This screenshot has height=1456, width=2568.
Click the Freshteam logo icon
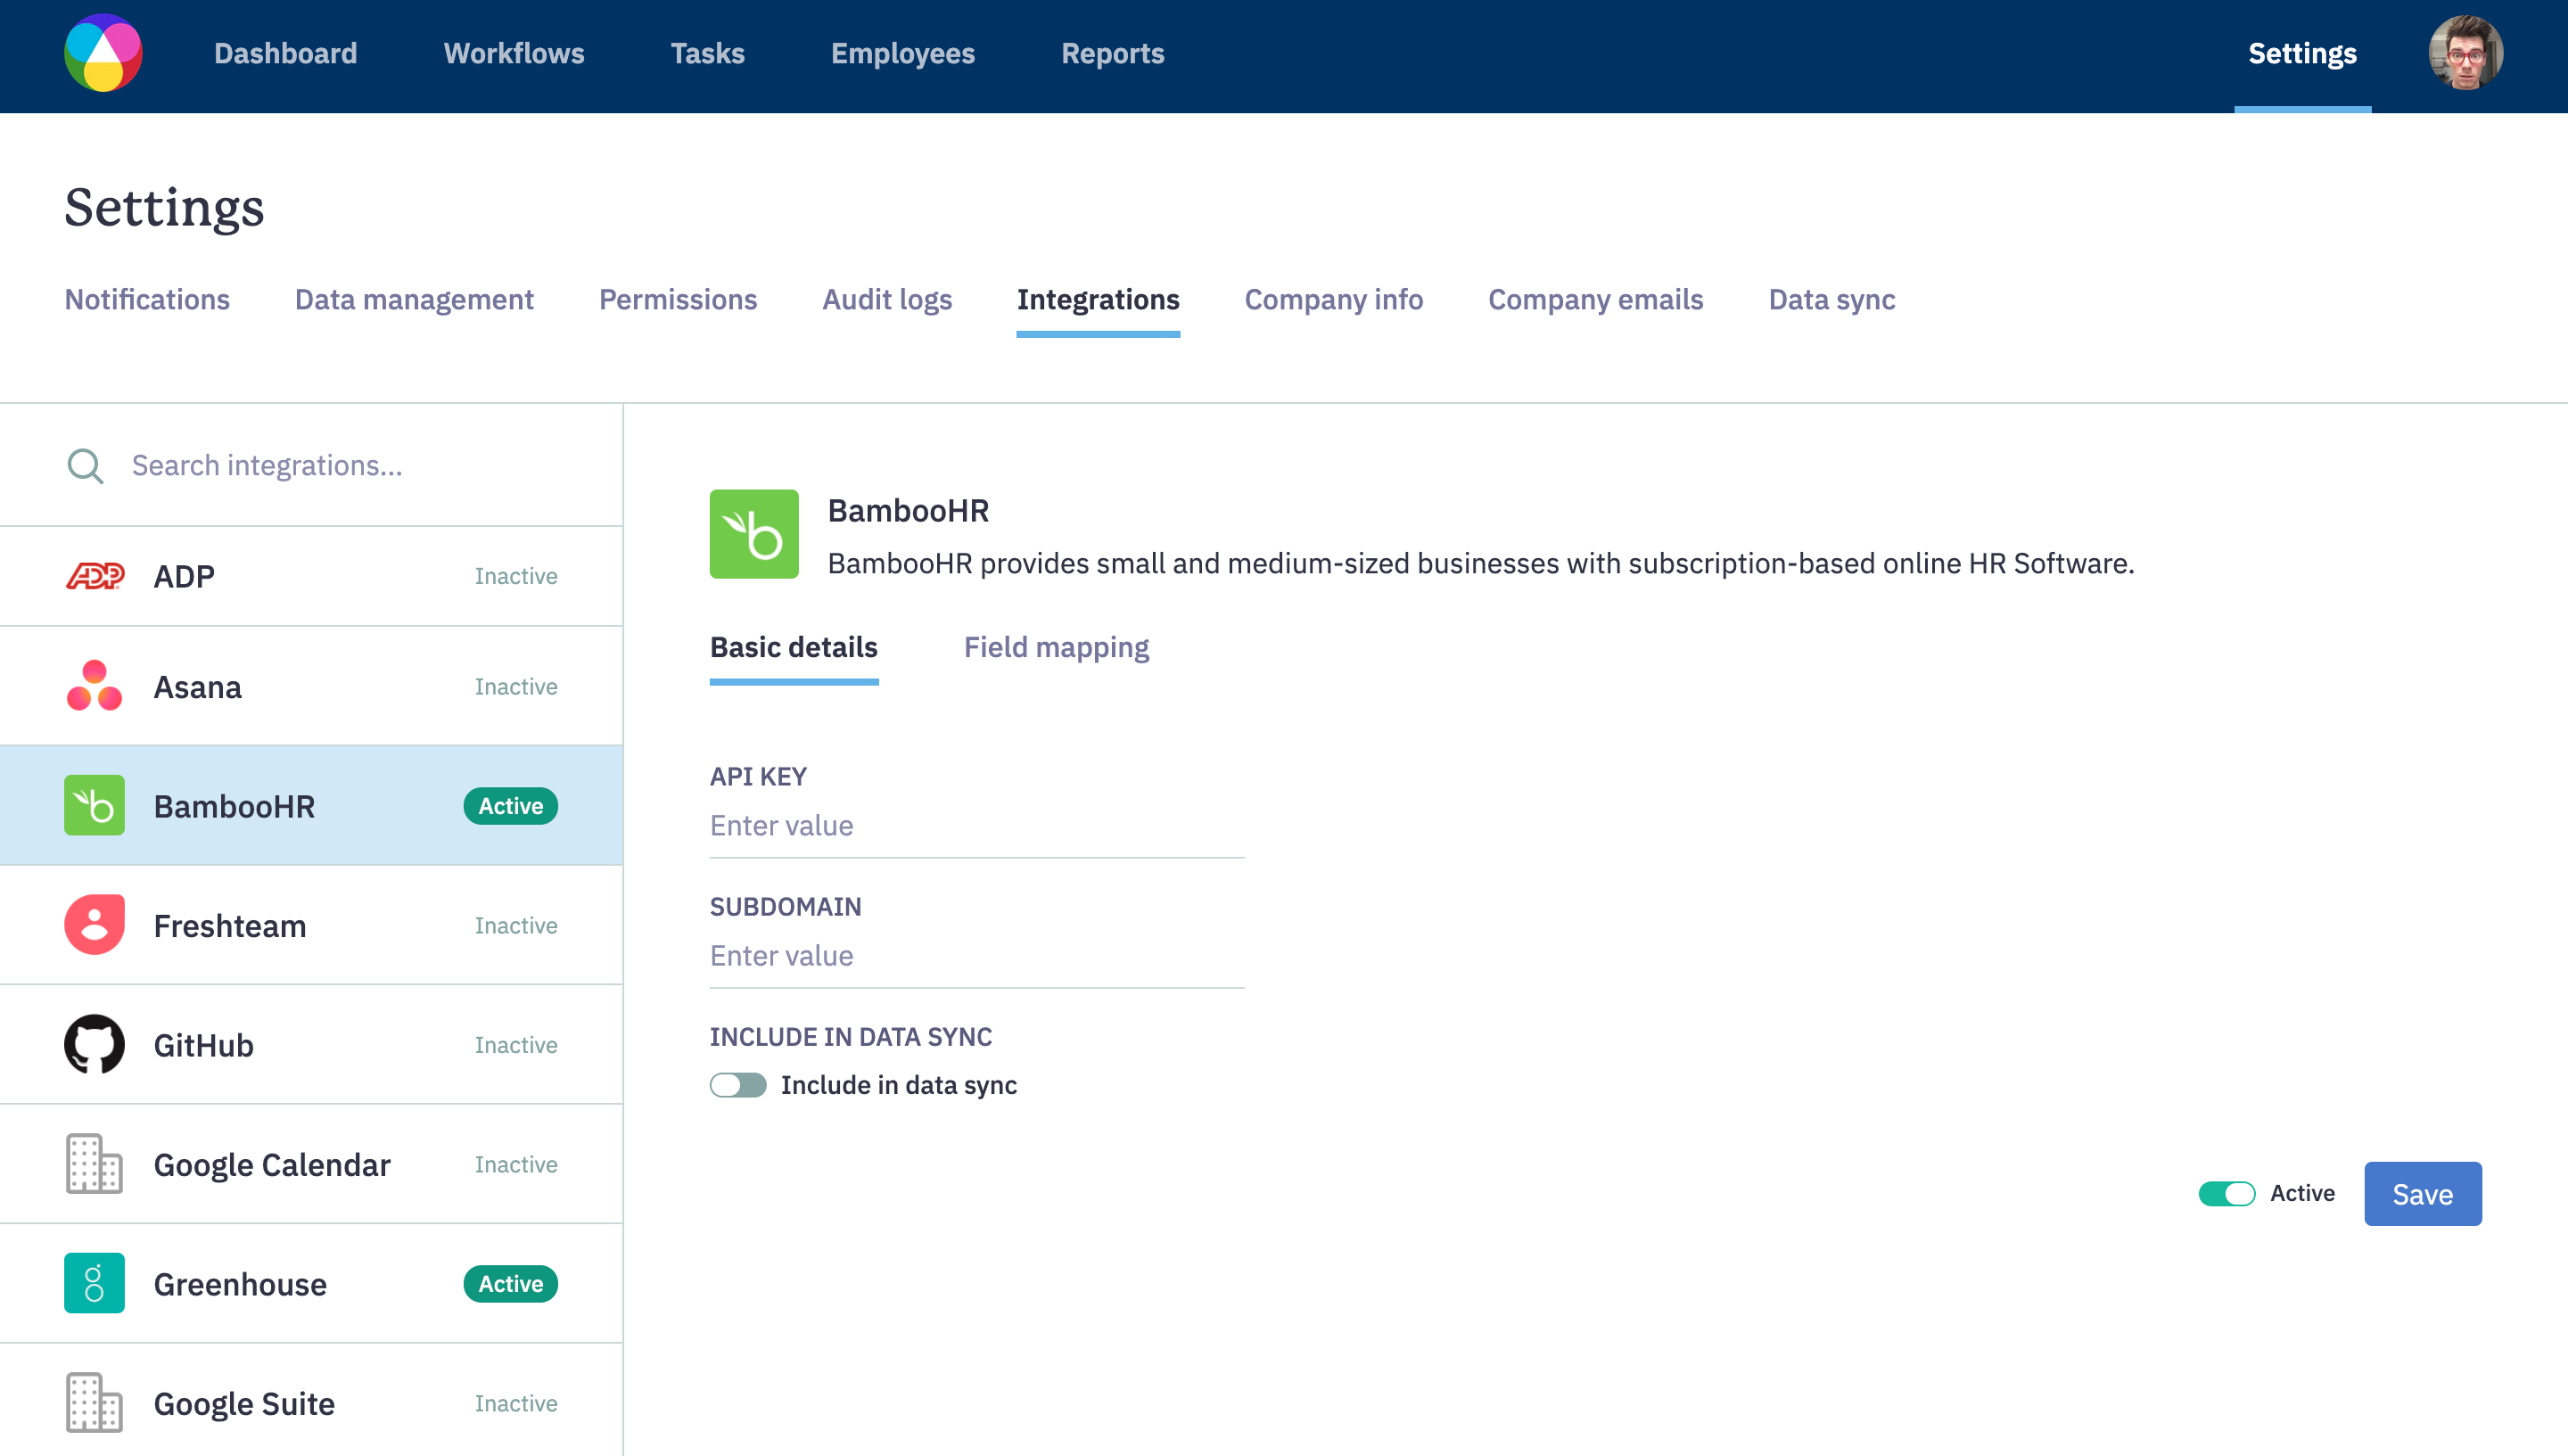95,925
